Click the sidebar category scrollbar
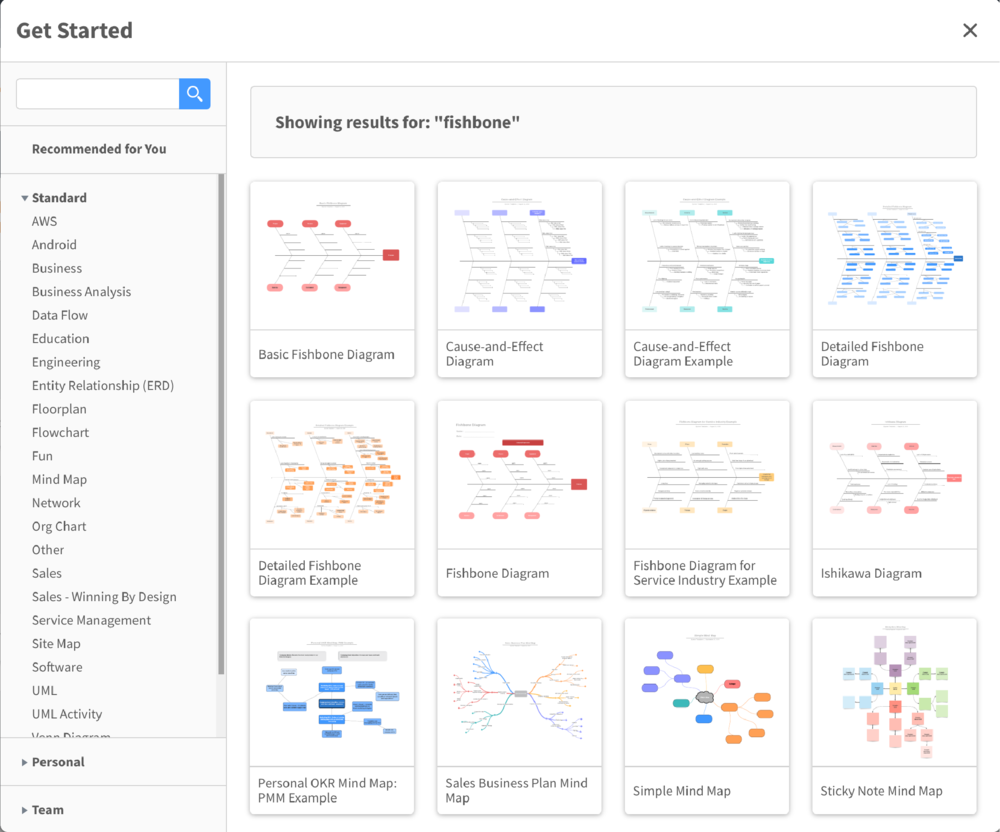 point(220,450)
